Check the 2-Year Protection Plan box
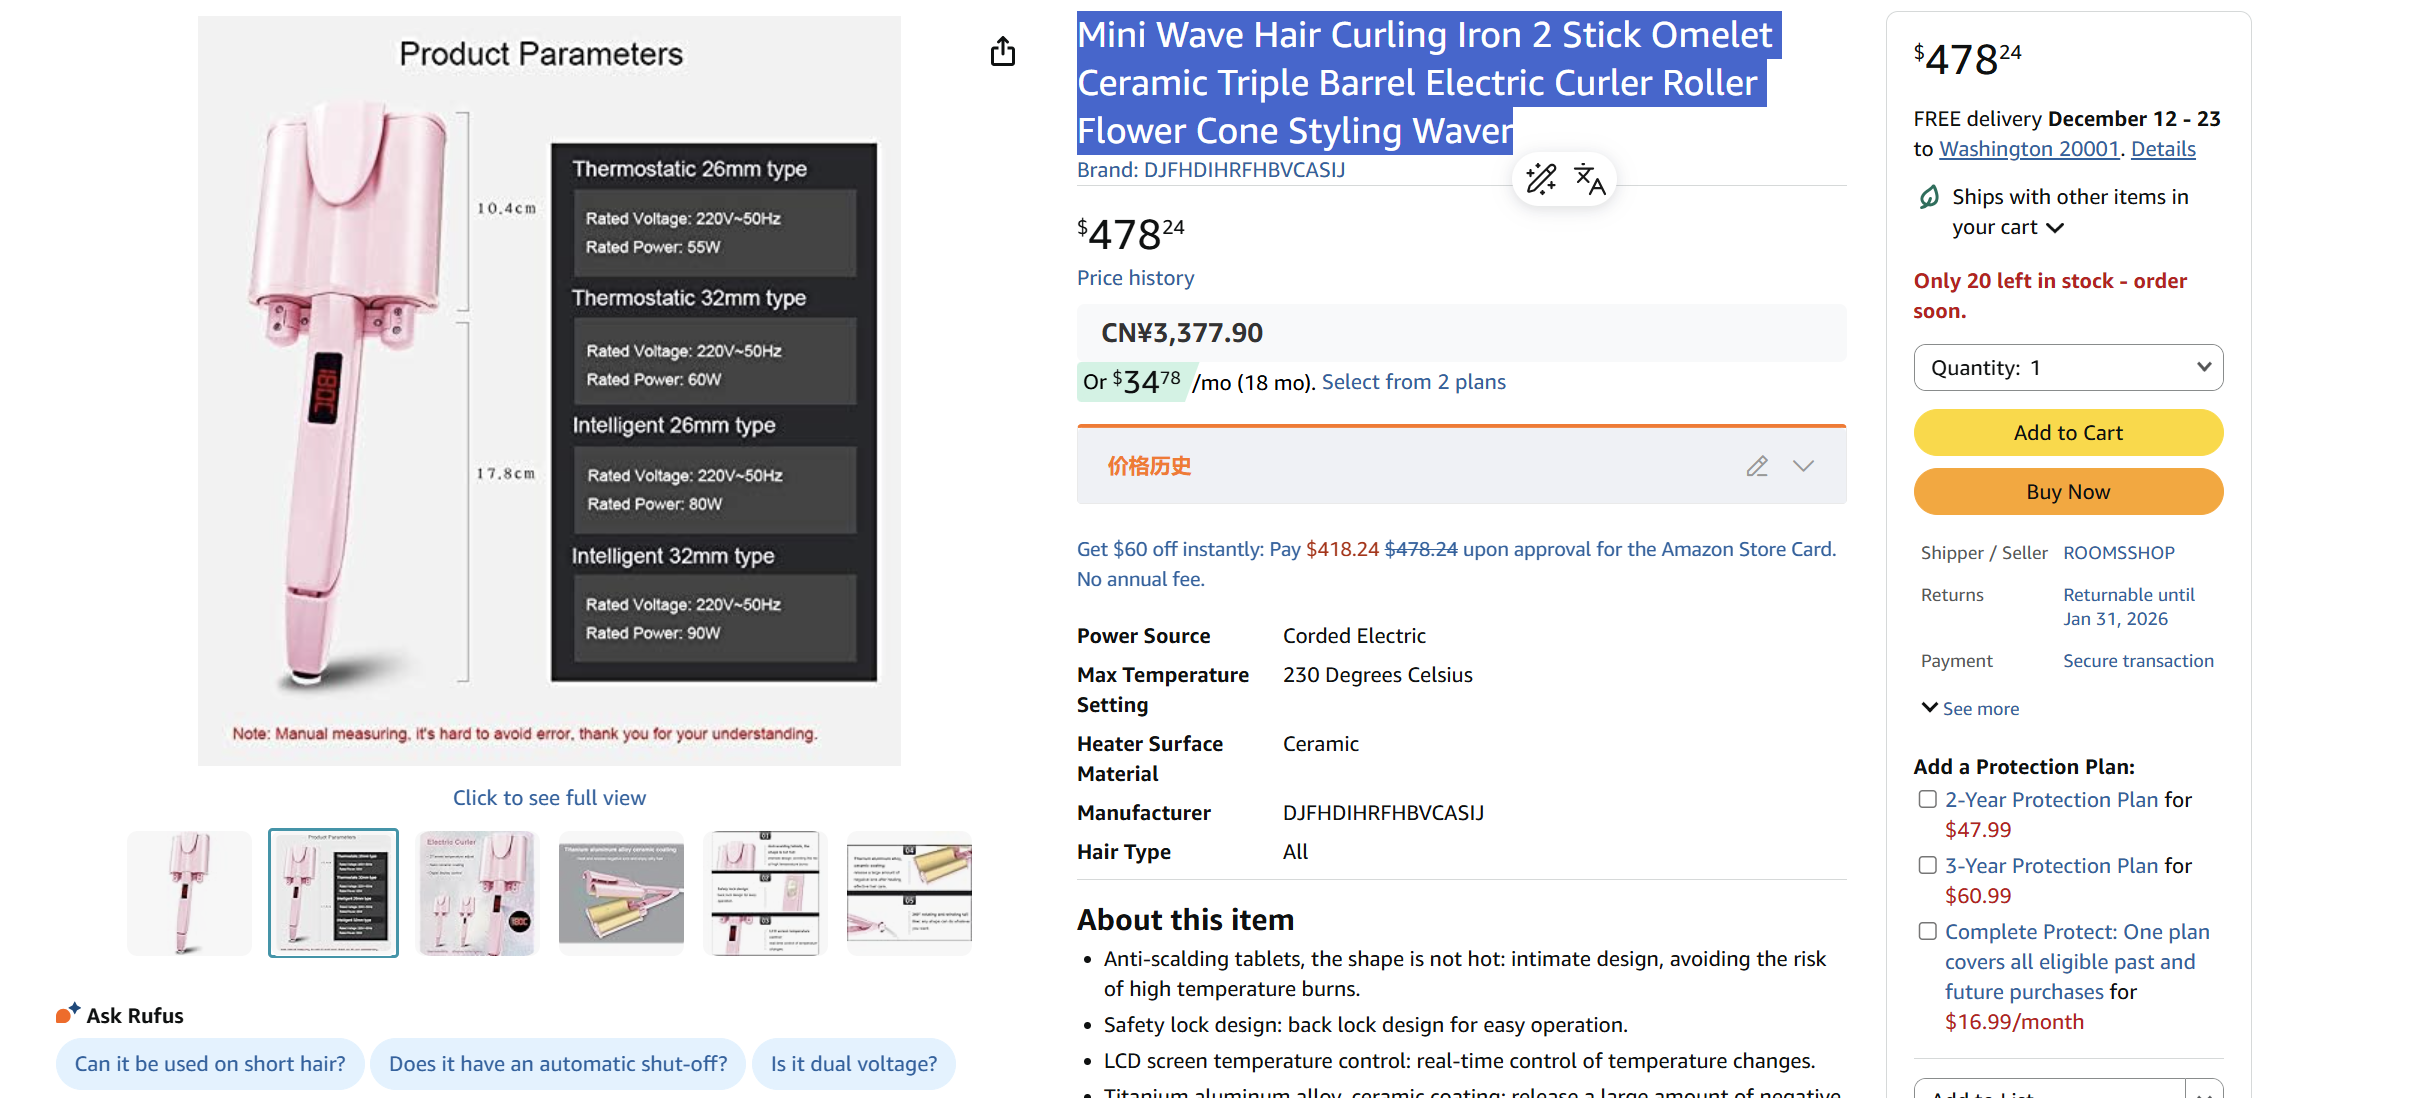 1927,799
